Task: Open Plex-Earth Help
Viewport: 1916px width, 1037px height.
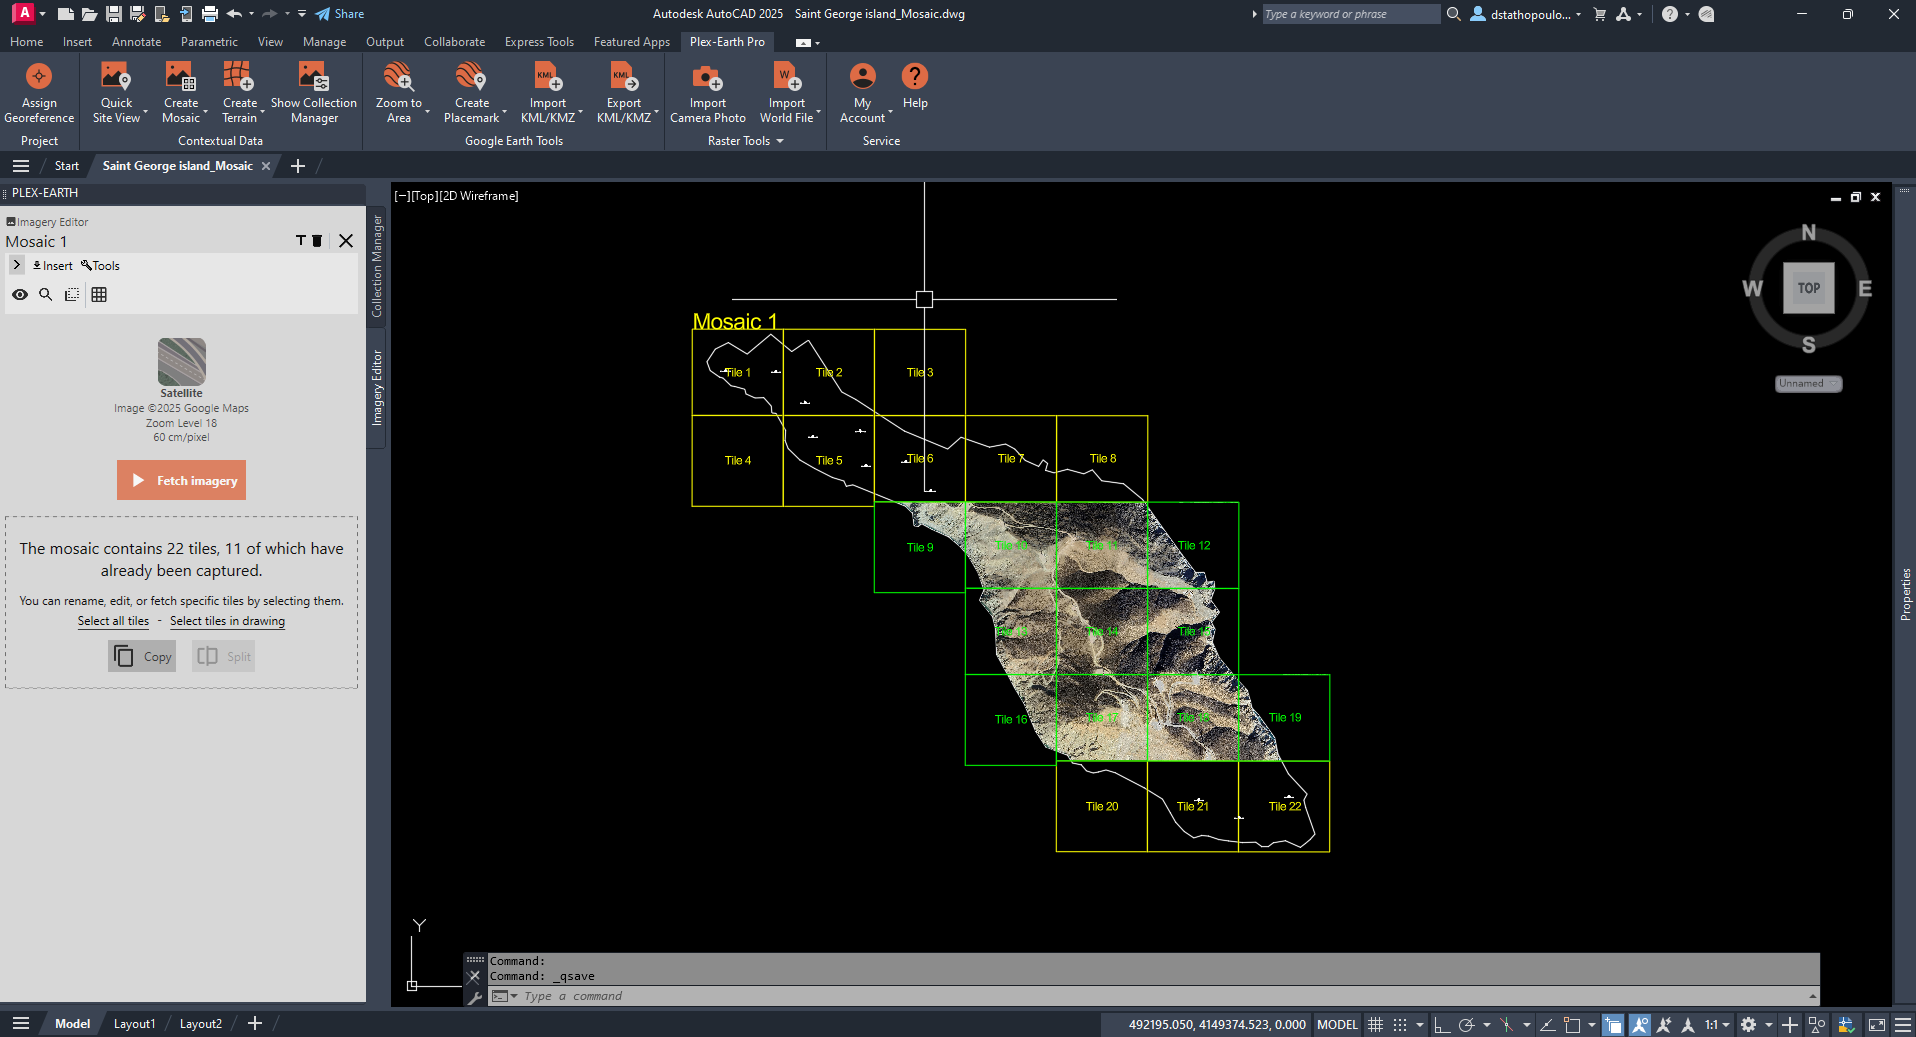Action: click(915, 86)
